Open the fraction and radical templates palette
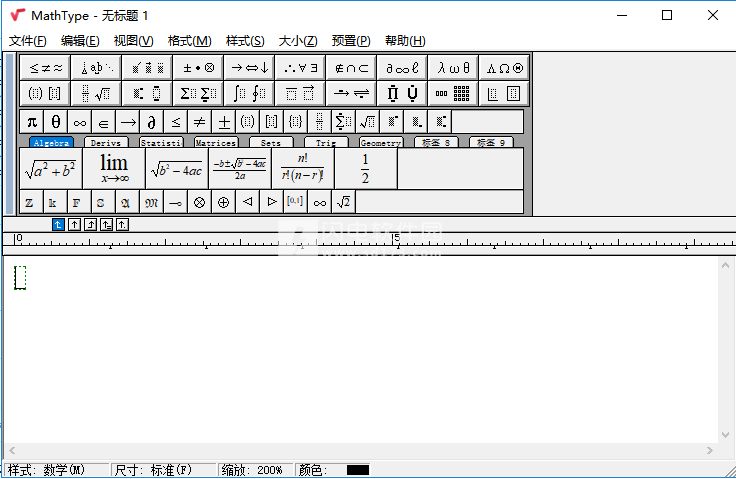This screenshot has height=479, width=736. click(x=96, y=93)
